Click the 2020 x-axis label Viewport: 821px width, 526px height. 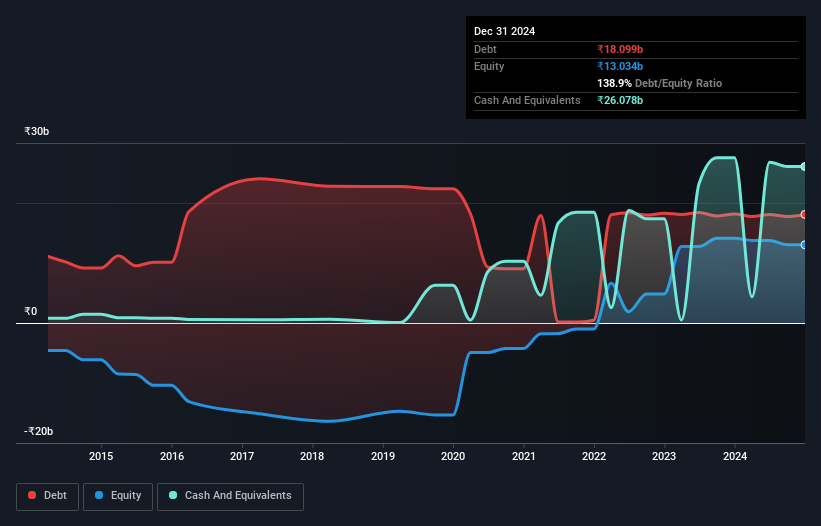453,456
